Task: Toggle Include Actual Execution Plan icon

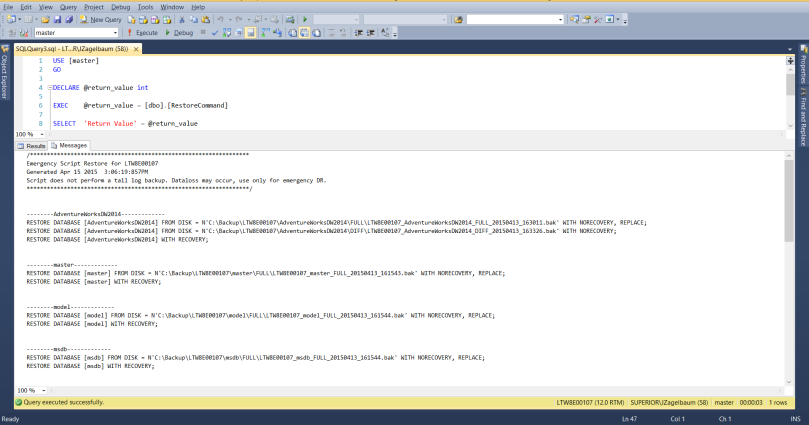Action: click(x=265, y=32)
